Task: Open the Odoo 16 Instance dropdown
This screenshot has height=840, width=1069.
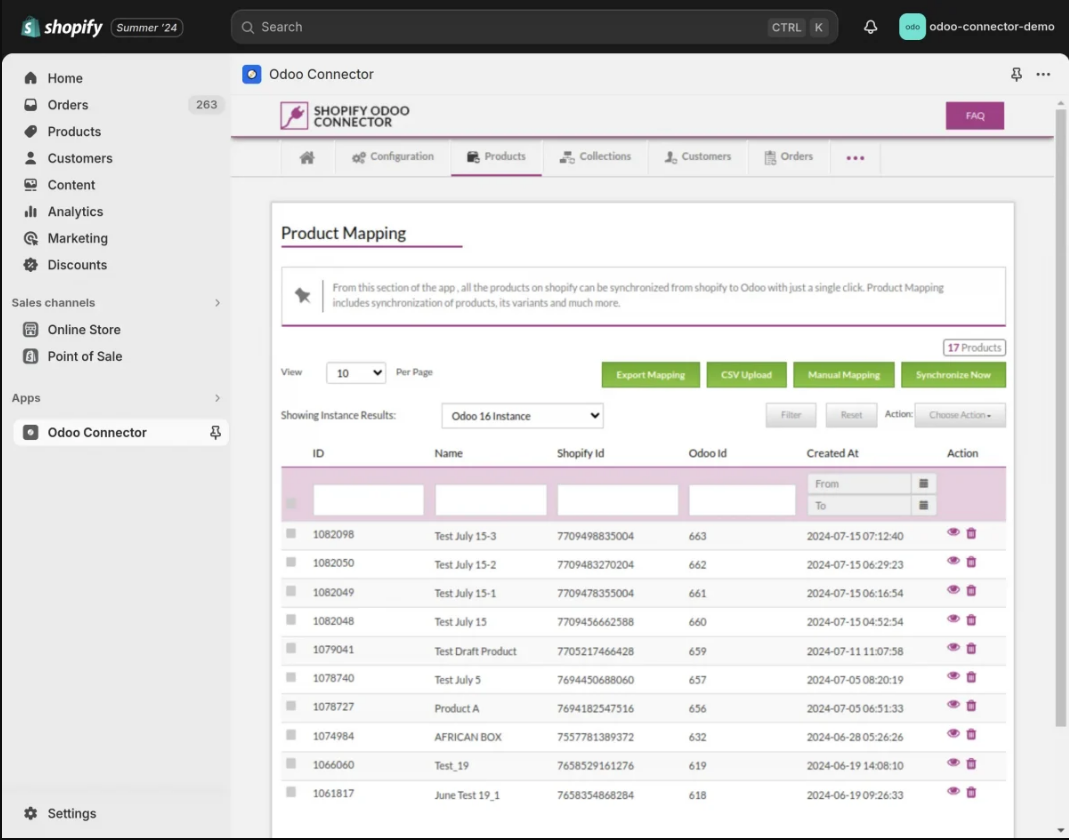Action: (522, 416)
